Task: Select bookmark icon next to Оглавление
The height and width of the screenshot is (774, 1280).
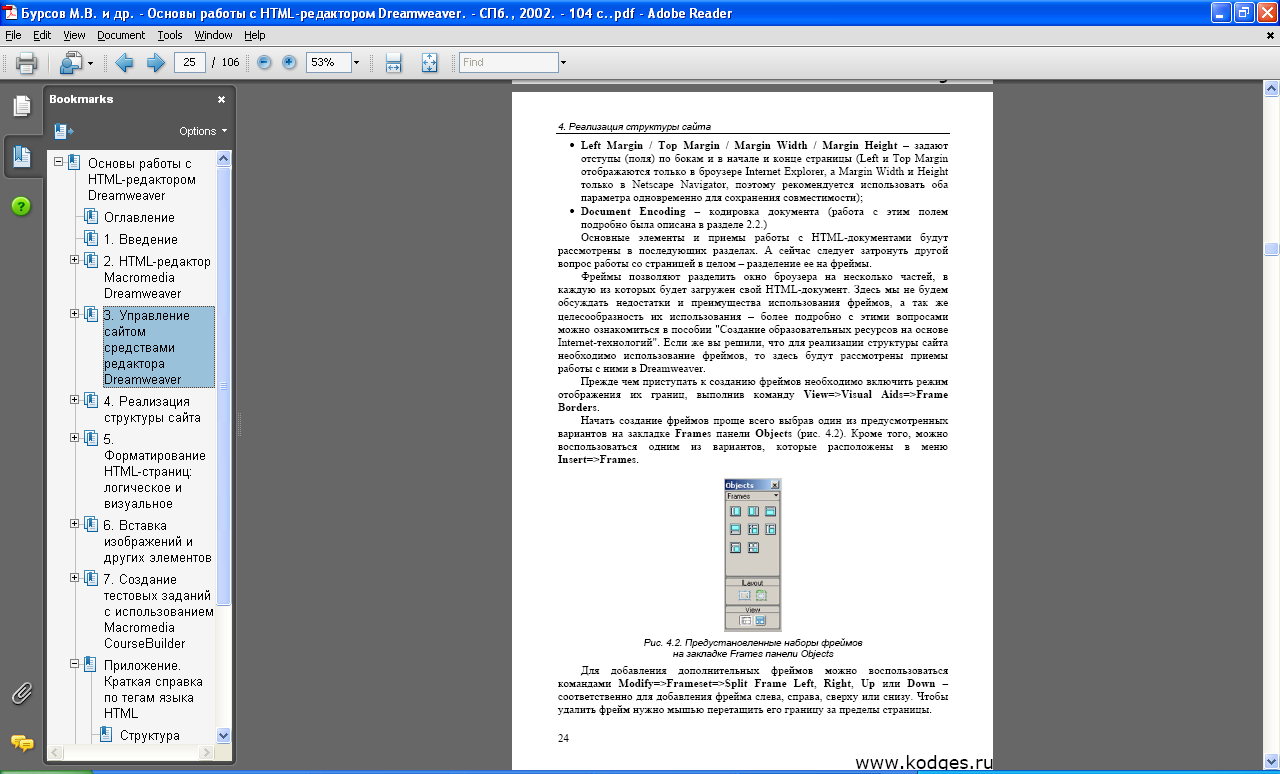Action: click(91, 216)
